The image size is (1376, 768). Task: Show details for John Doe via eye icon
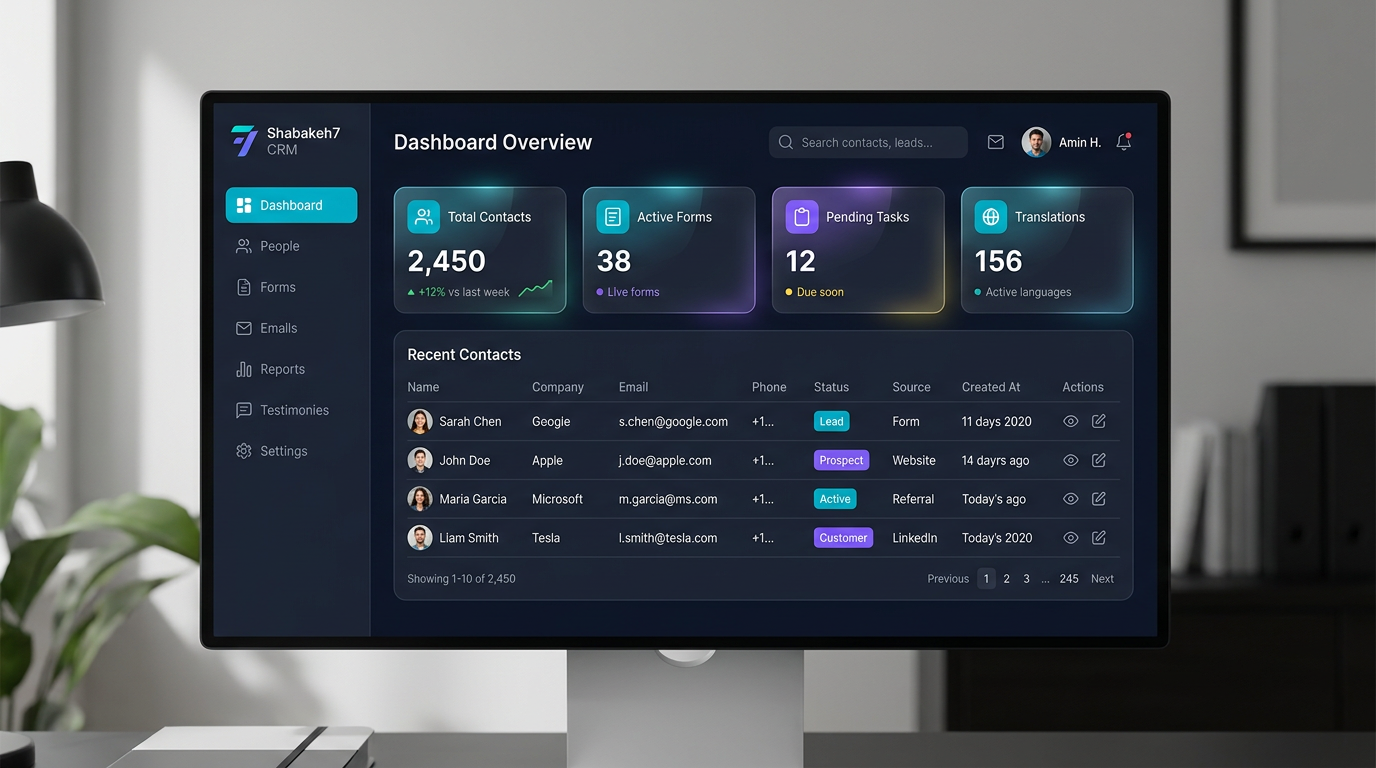pos(1070,460)
